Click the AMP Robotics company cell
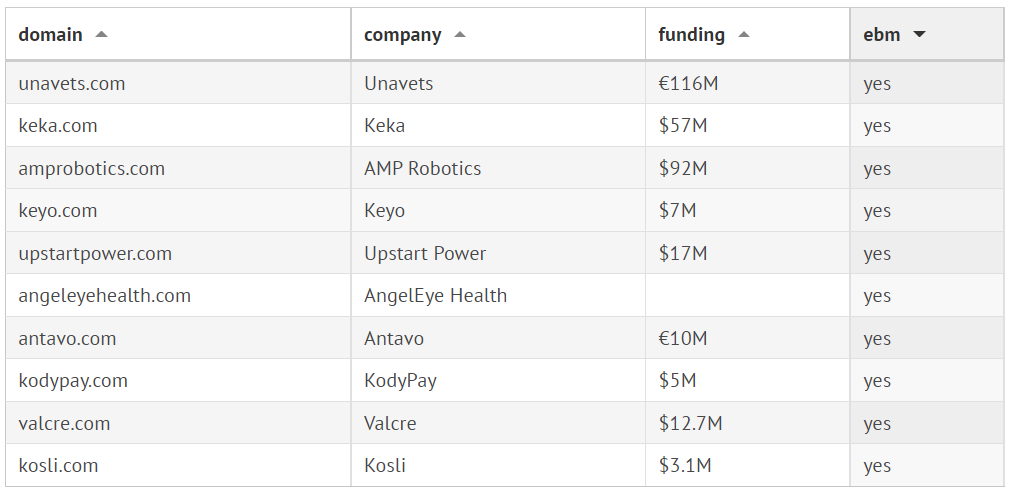Viewport: 1010px width, 492px height. (422, 169)
